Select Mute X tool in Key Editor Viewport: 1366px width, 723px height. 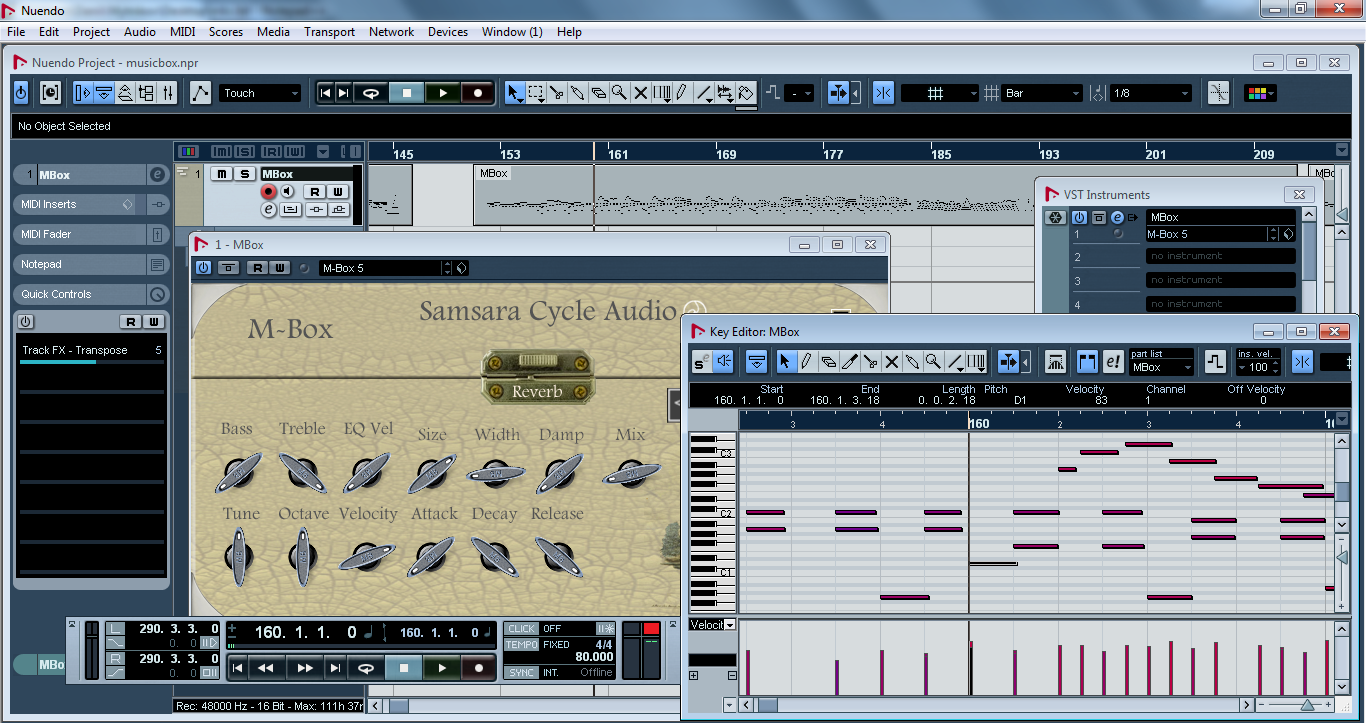892,362
